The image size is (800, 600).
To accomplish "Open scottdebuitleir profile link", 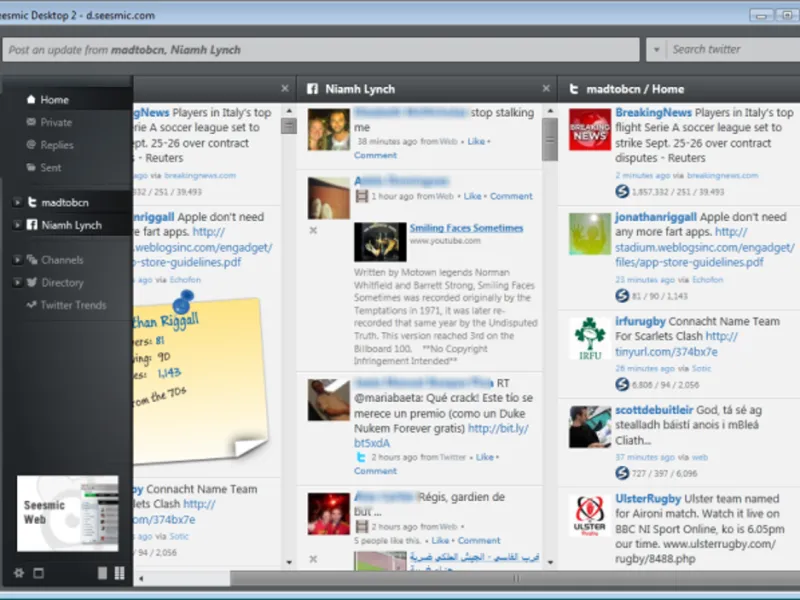I will (654, 410).
